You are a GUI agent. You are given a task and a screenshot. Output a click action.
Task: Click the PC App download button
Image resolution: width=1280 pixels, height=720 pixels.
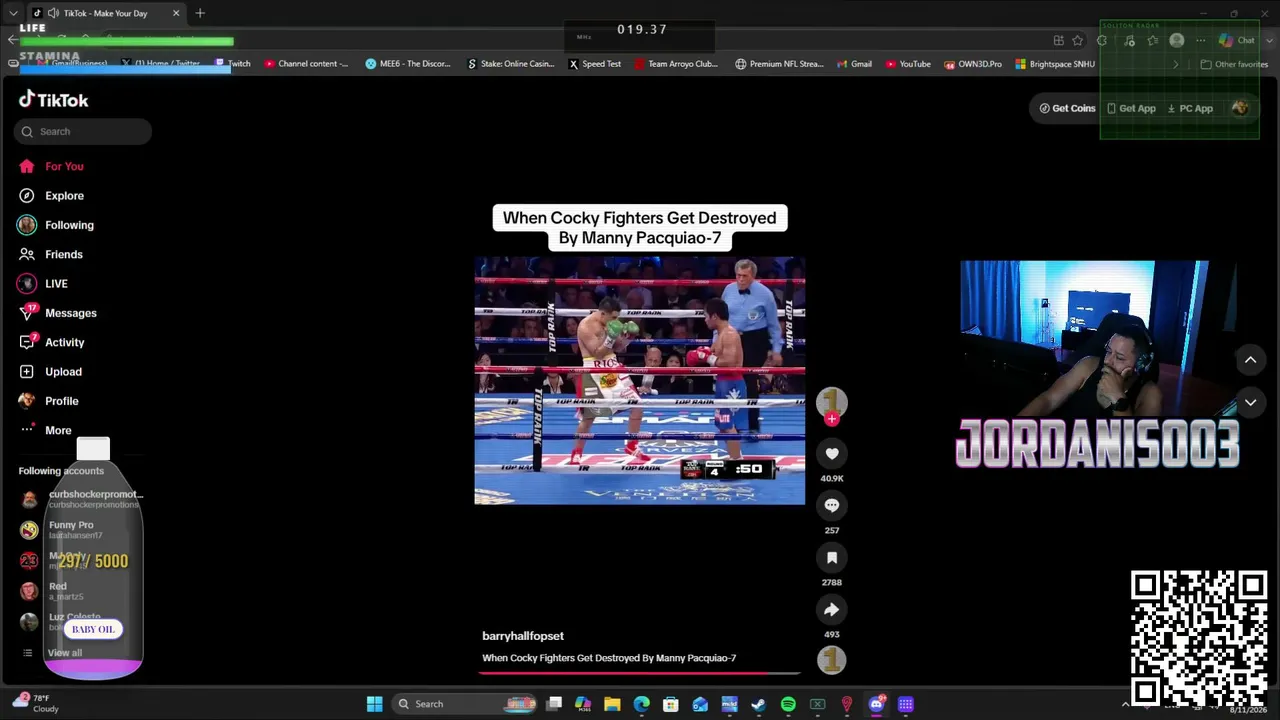(x=1190, y=108)
